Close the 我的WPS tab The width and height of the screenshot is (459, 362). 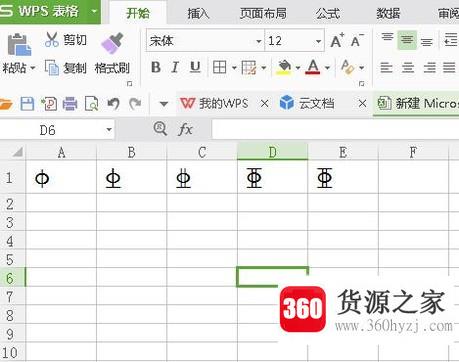(x=264, y=104)
